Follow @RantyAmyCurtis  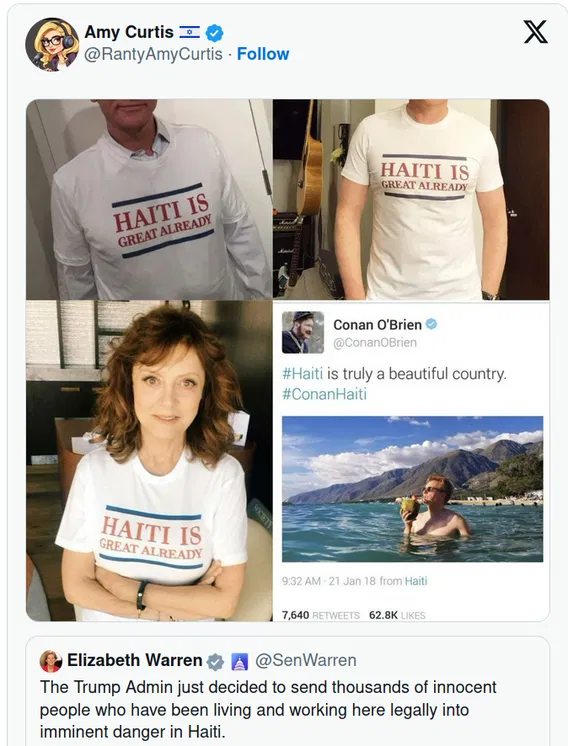263,54
